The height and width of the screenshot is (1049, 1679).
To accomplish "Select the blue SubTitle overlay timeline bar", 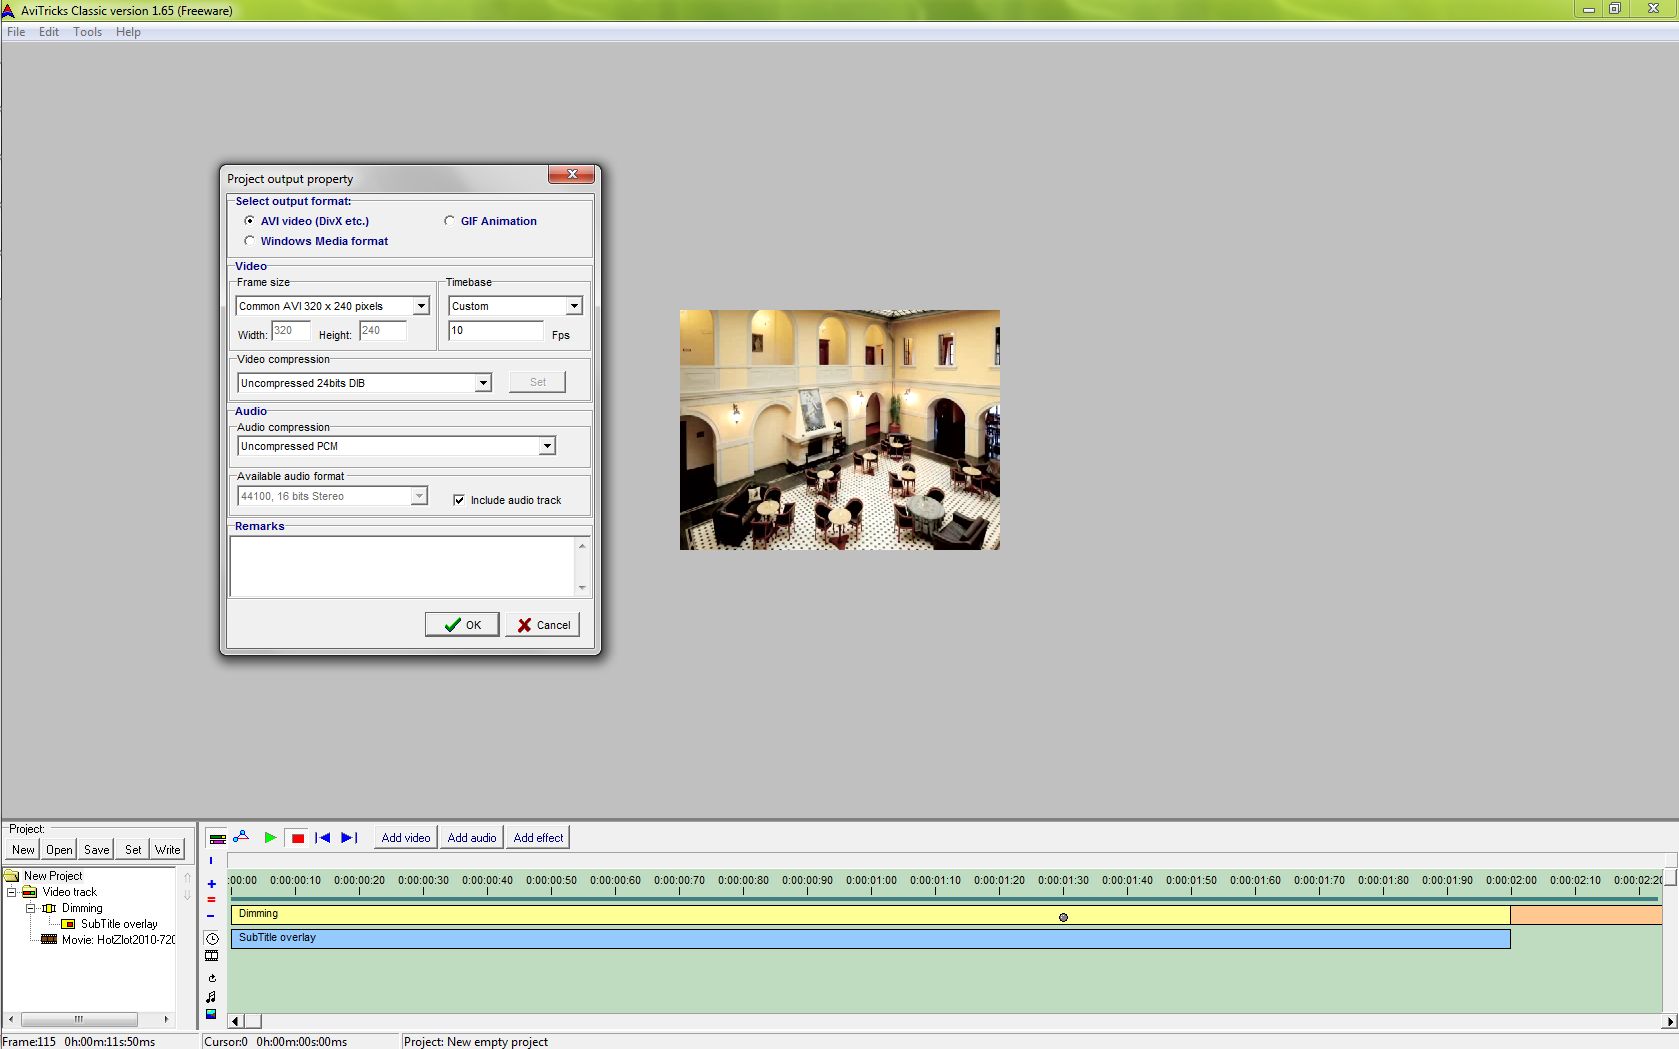I will tap(870, 938).
